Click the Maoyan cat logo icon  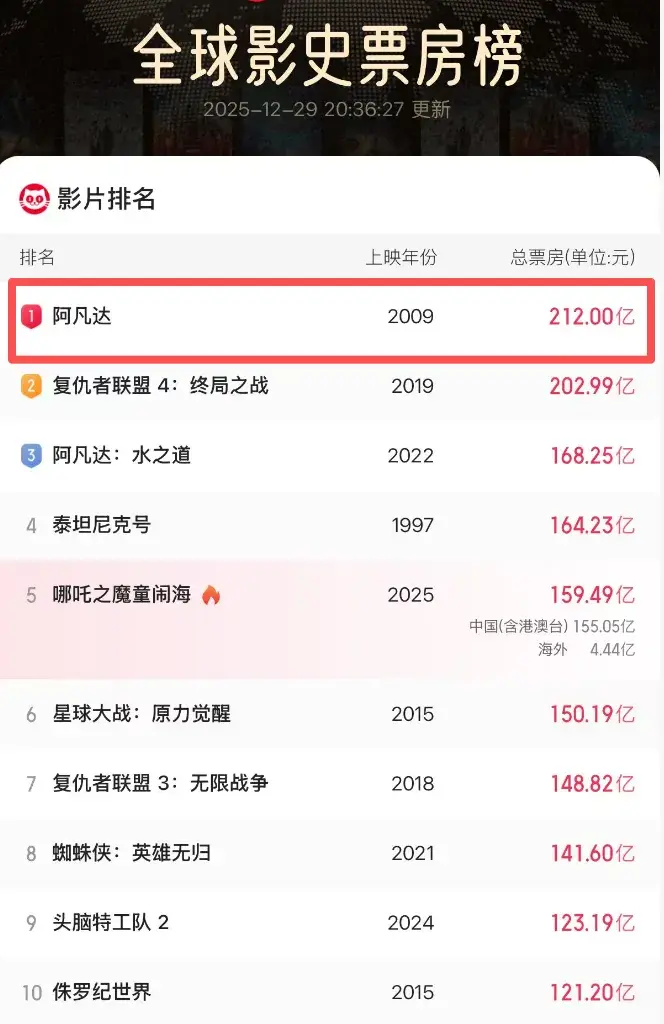[x=35, y=199]
